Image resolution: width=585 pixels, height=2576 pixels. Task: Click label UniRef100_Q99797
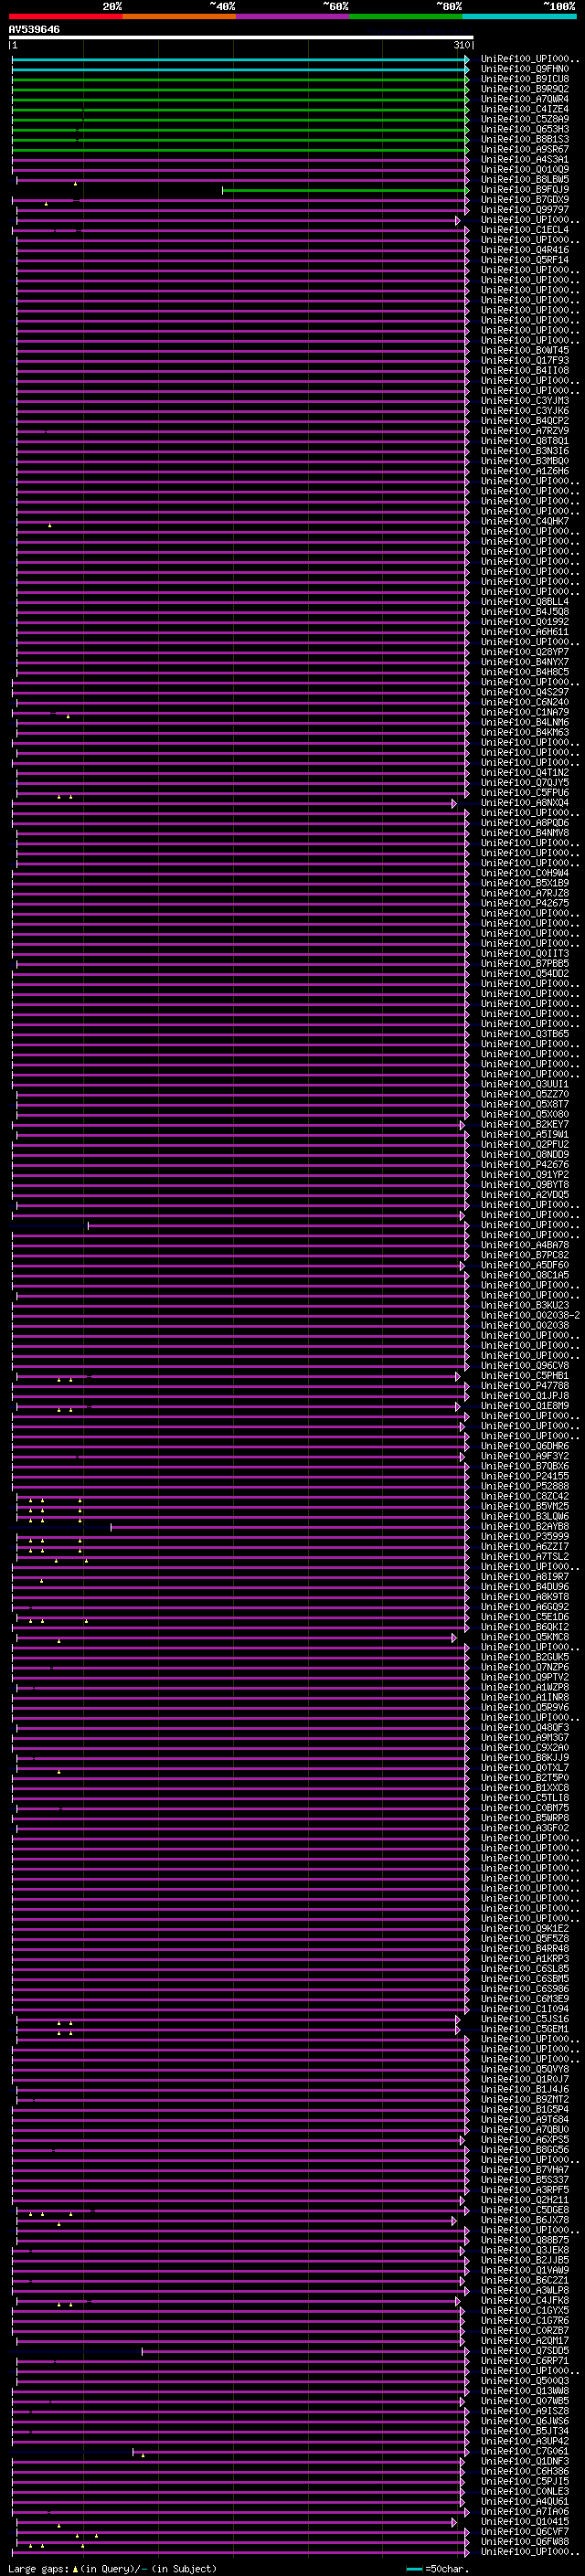[x=525, y=209]
